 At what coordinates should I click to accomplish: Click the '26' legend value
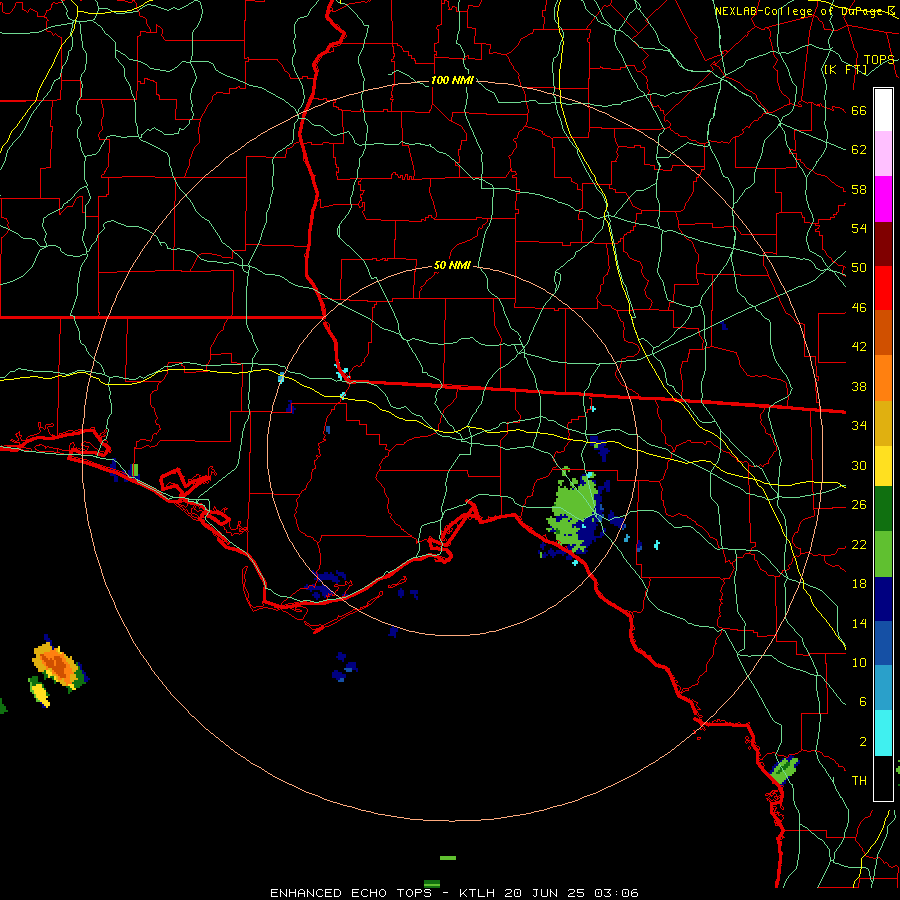tap(859, 505)
